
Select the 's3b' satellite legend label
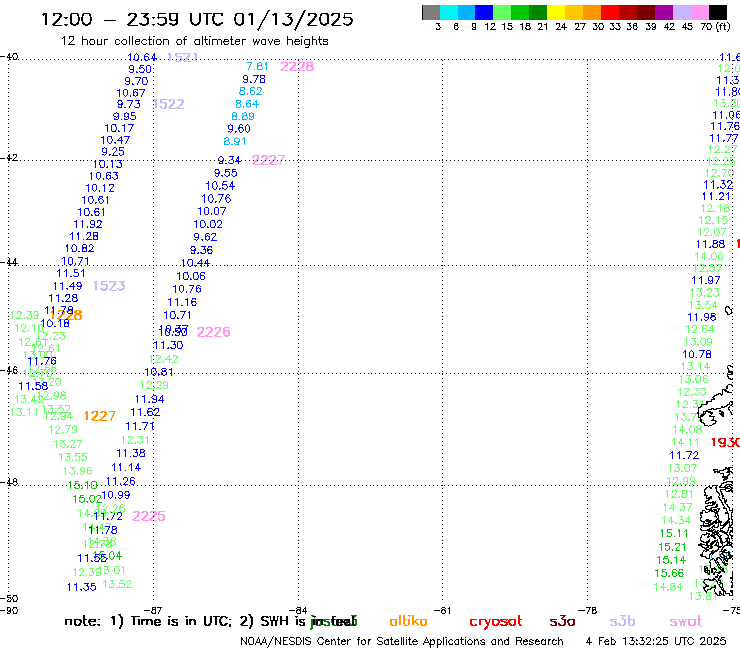coord(622,621)
